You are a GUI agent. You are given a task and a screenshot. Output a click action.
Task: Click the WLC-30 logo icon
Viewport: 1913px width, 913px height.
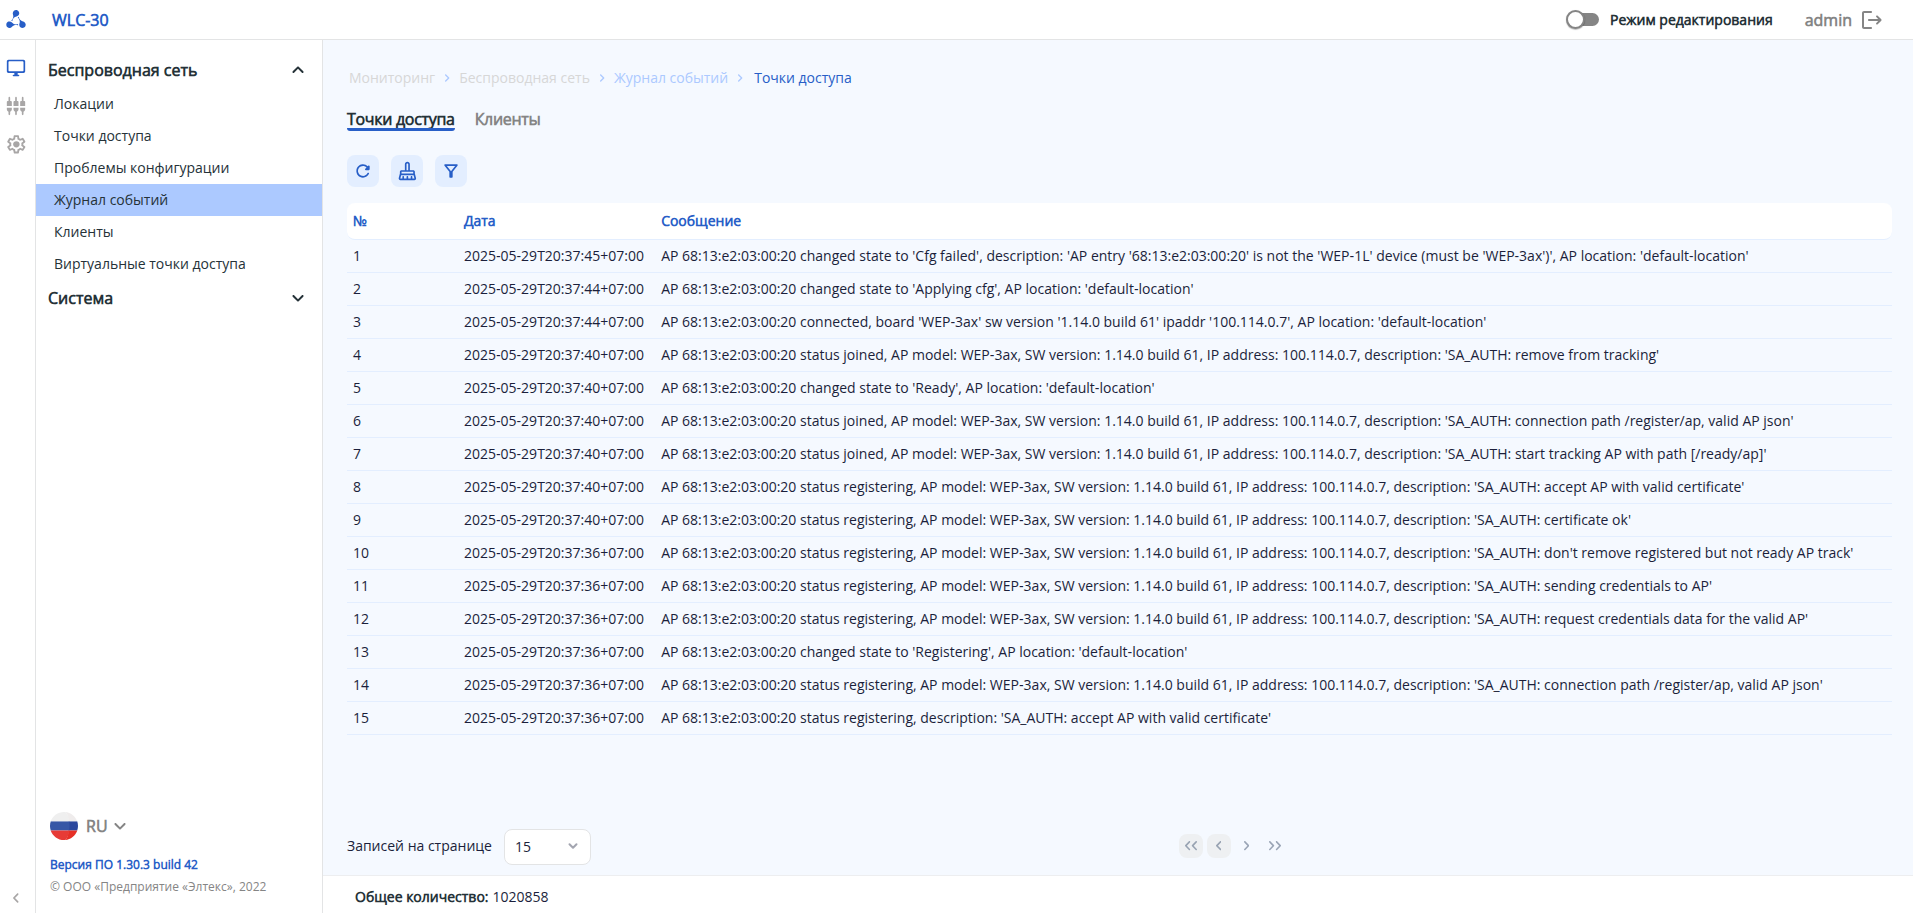16,19
